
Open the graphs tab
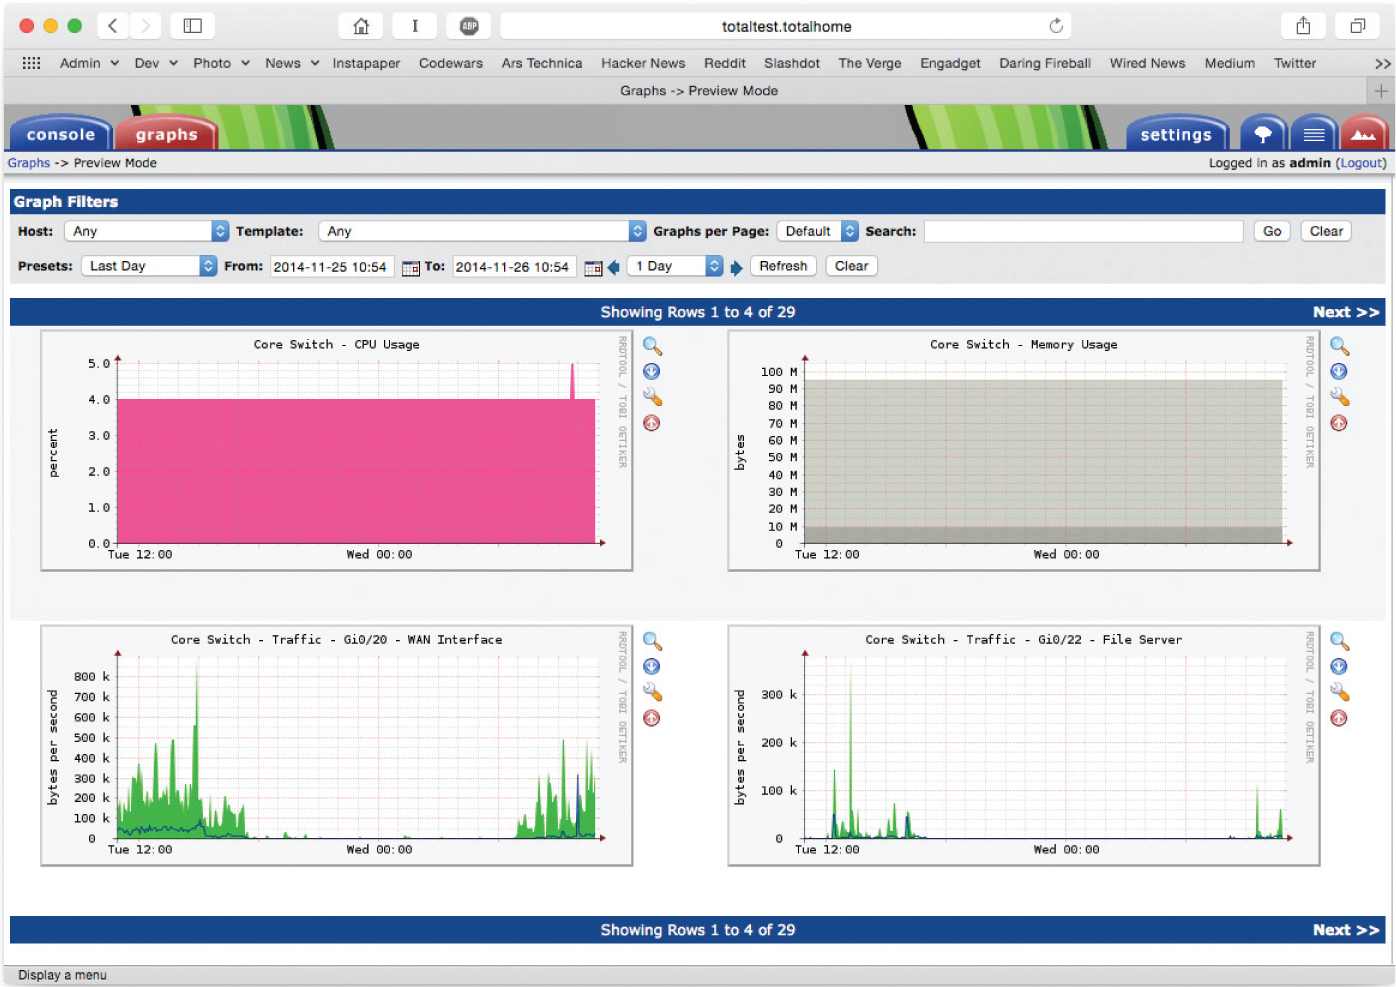tap(166, 134)
